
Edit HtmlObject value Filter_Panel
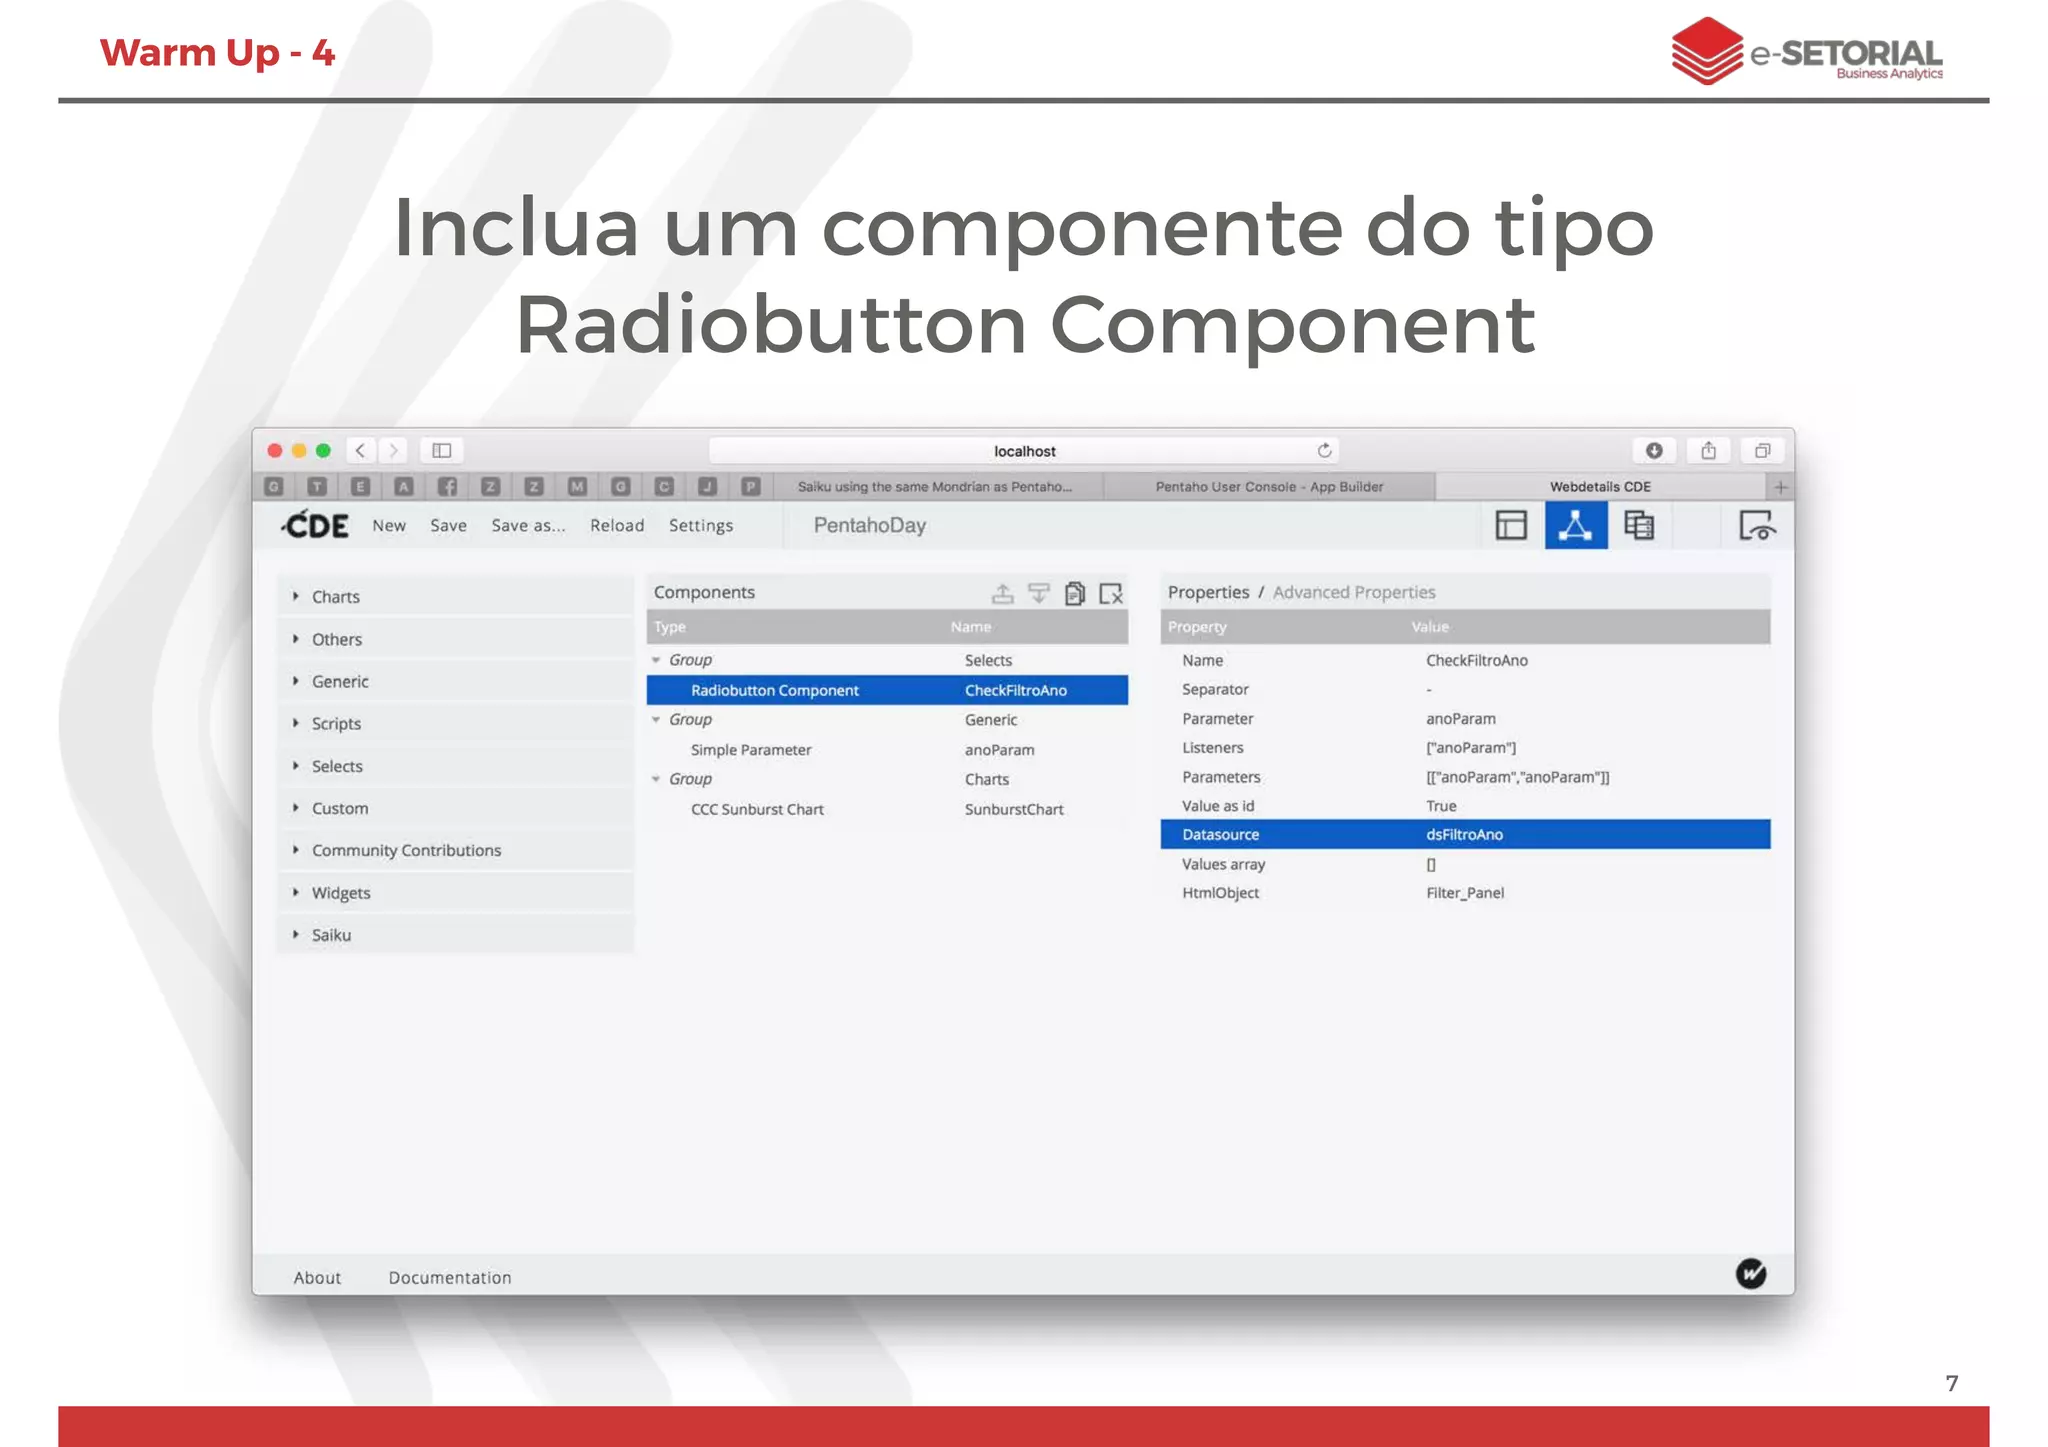(1464, 893)
